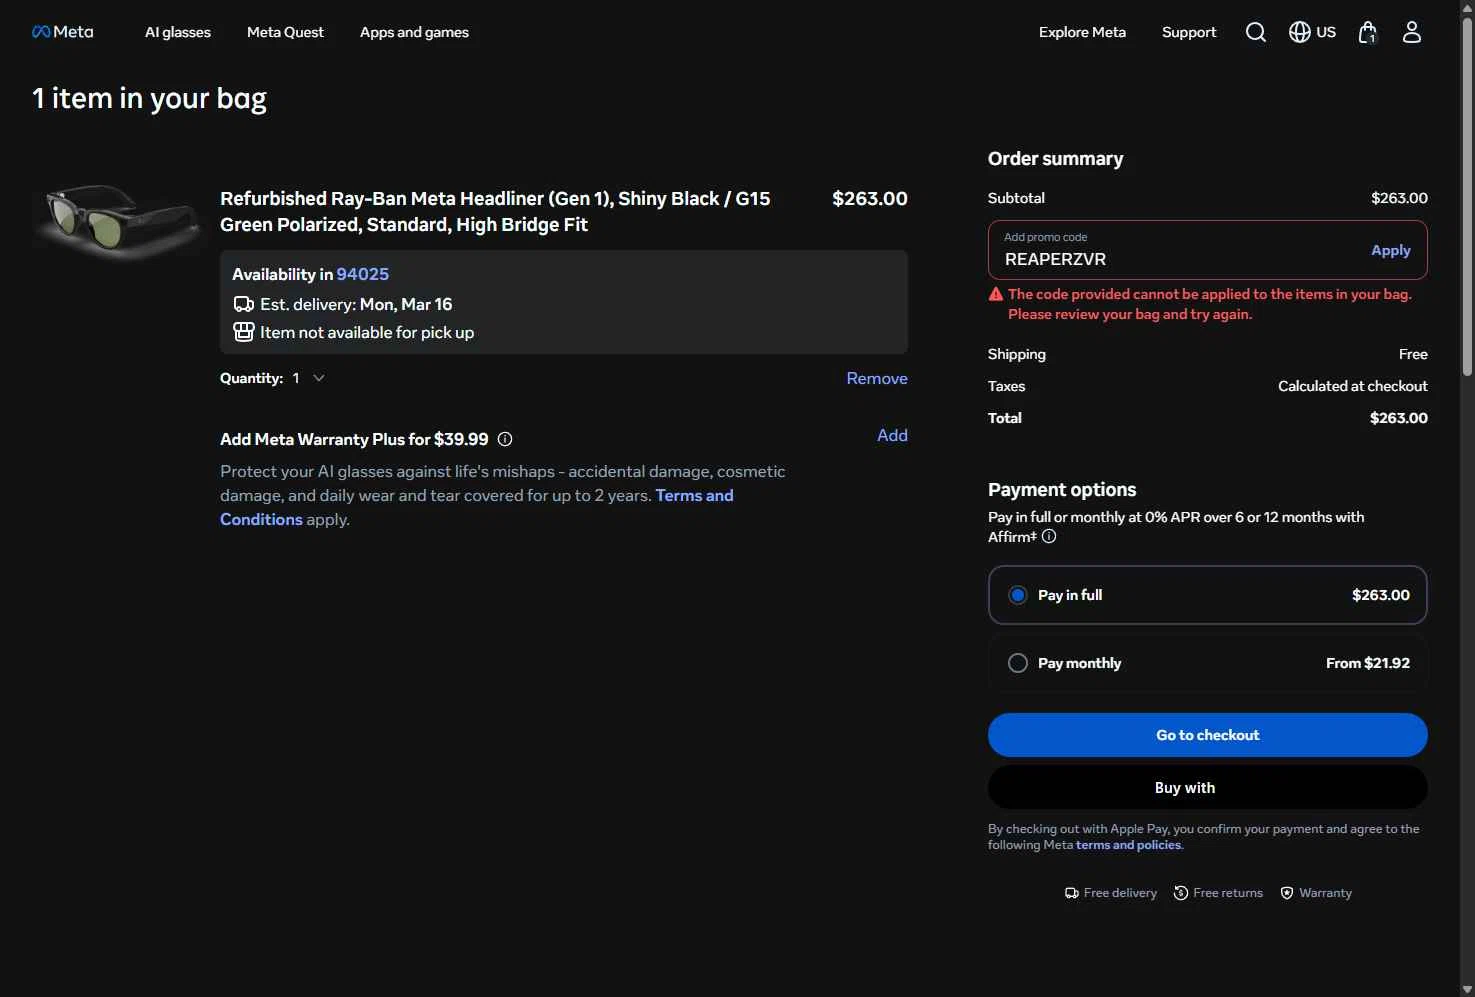Image resolution: width=1475 pixels, height=997 pixels.
Task: Open the user account icon
Action: point(1412,32)
